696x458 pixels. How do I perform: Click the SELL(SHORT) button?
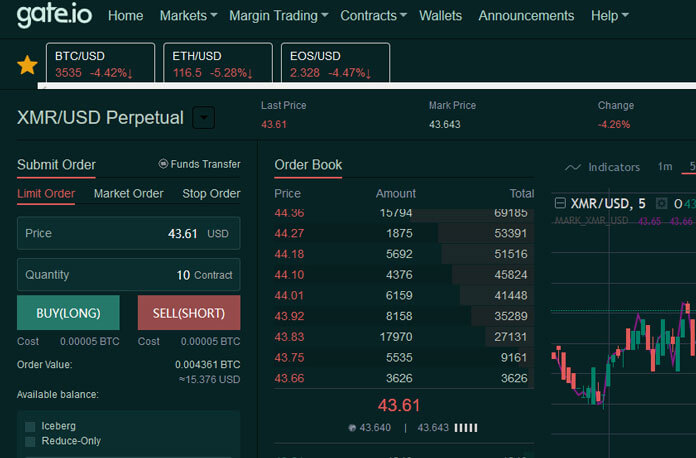tap(189, 313)
